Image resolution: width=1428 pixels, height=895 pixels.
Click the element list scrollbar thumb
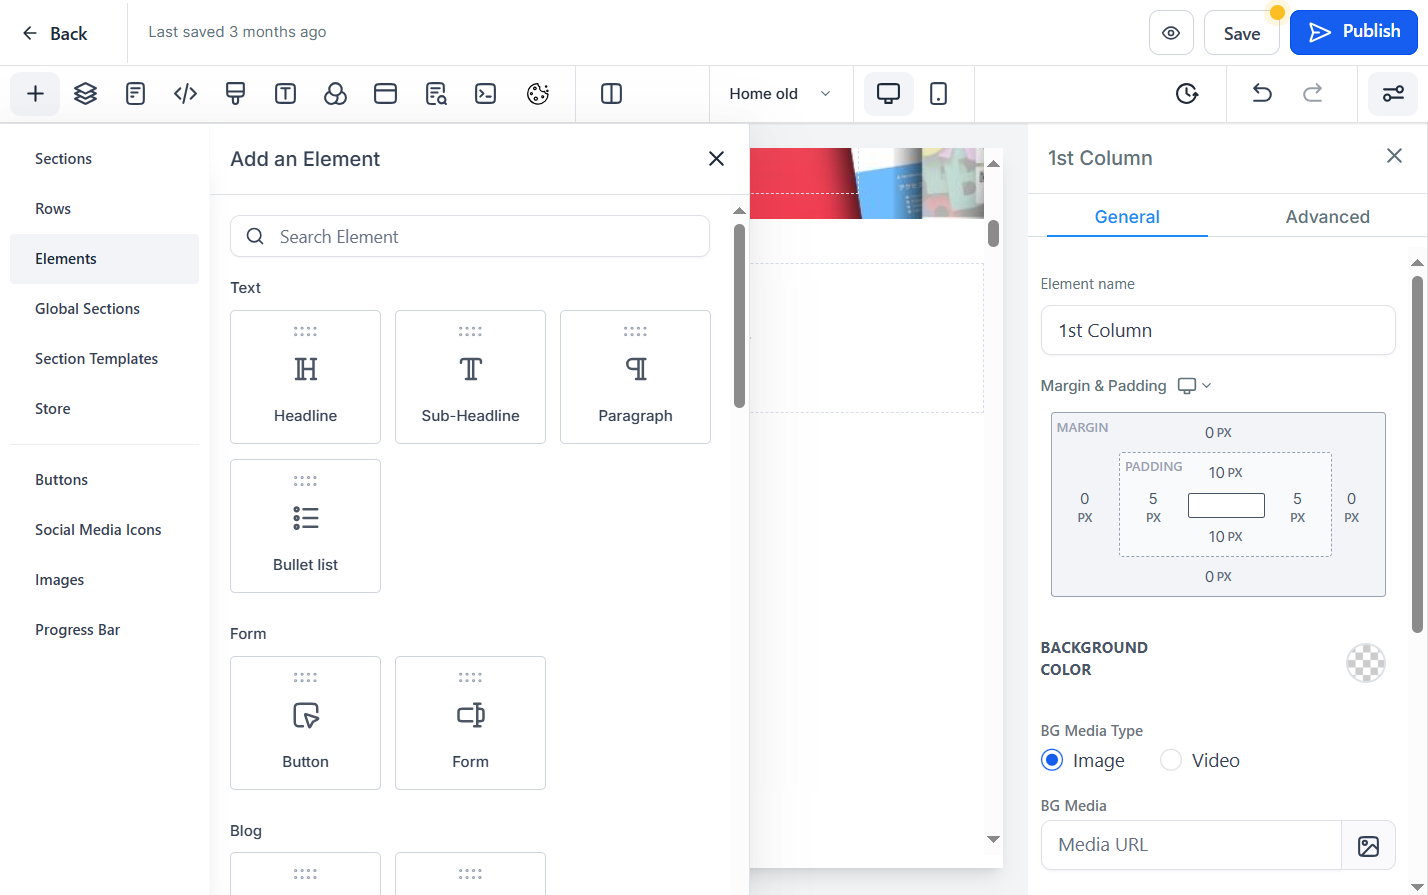click(x=740, y=316)
